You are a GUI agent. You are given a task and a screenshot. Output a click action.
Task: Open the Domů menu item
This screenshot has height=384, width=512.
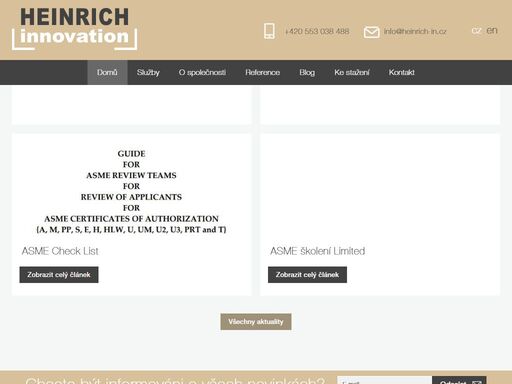[x=107, y=72]
